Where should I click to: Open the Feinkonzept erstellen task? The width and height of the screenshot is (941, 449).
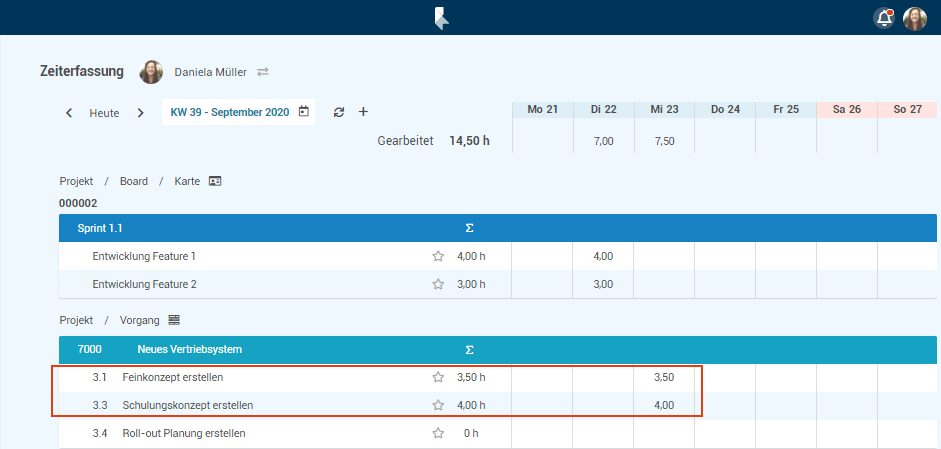(173, 378)
